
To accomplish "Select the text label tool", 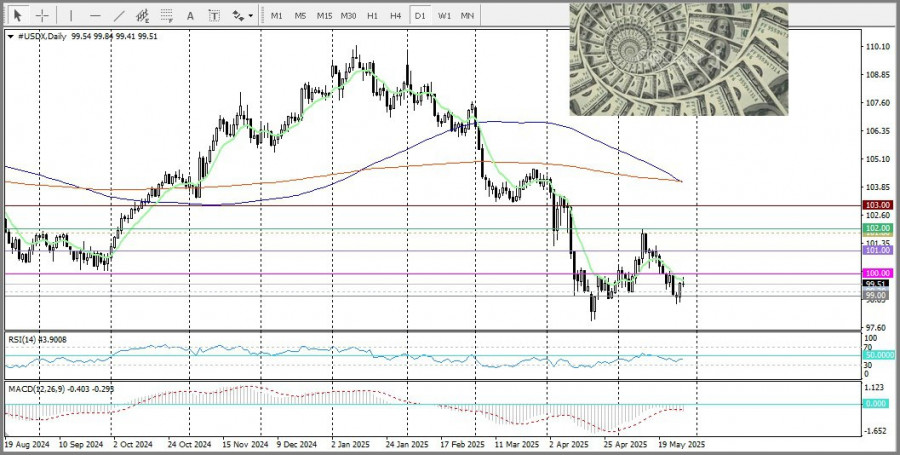I will click(214, 16).
